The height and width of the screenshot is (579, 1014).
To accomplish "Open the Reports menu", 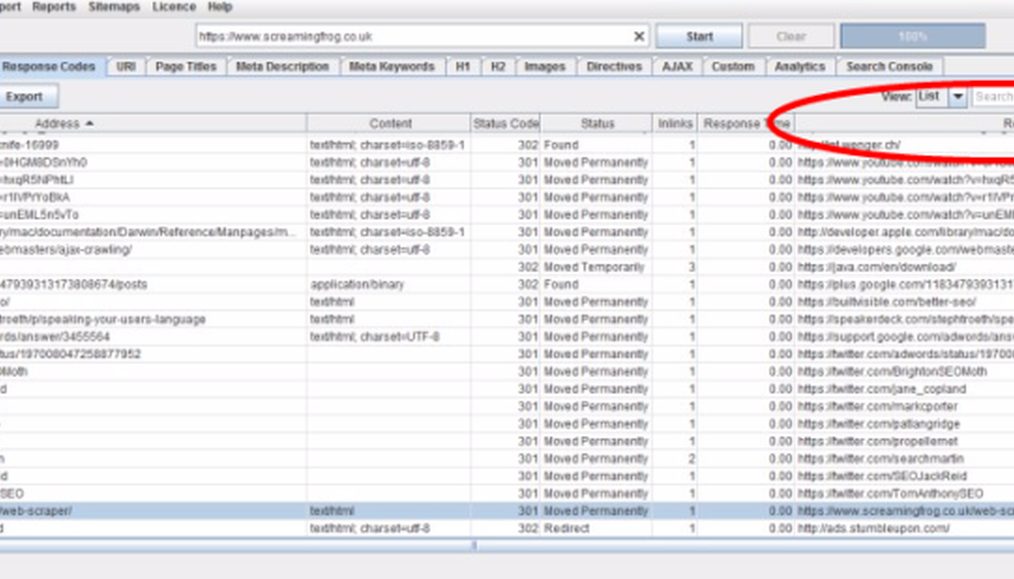I will pos(54,7).
